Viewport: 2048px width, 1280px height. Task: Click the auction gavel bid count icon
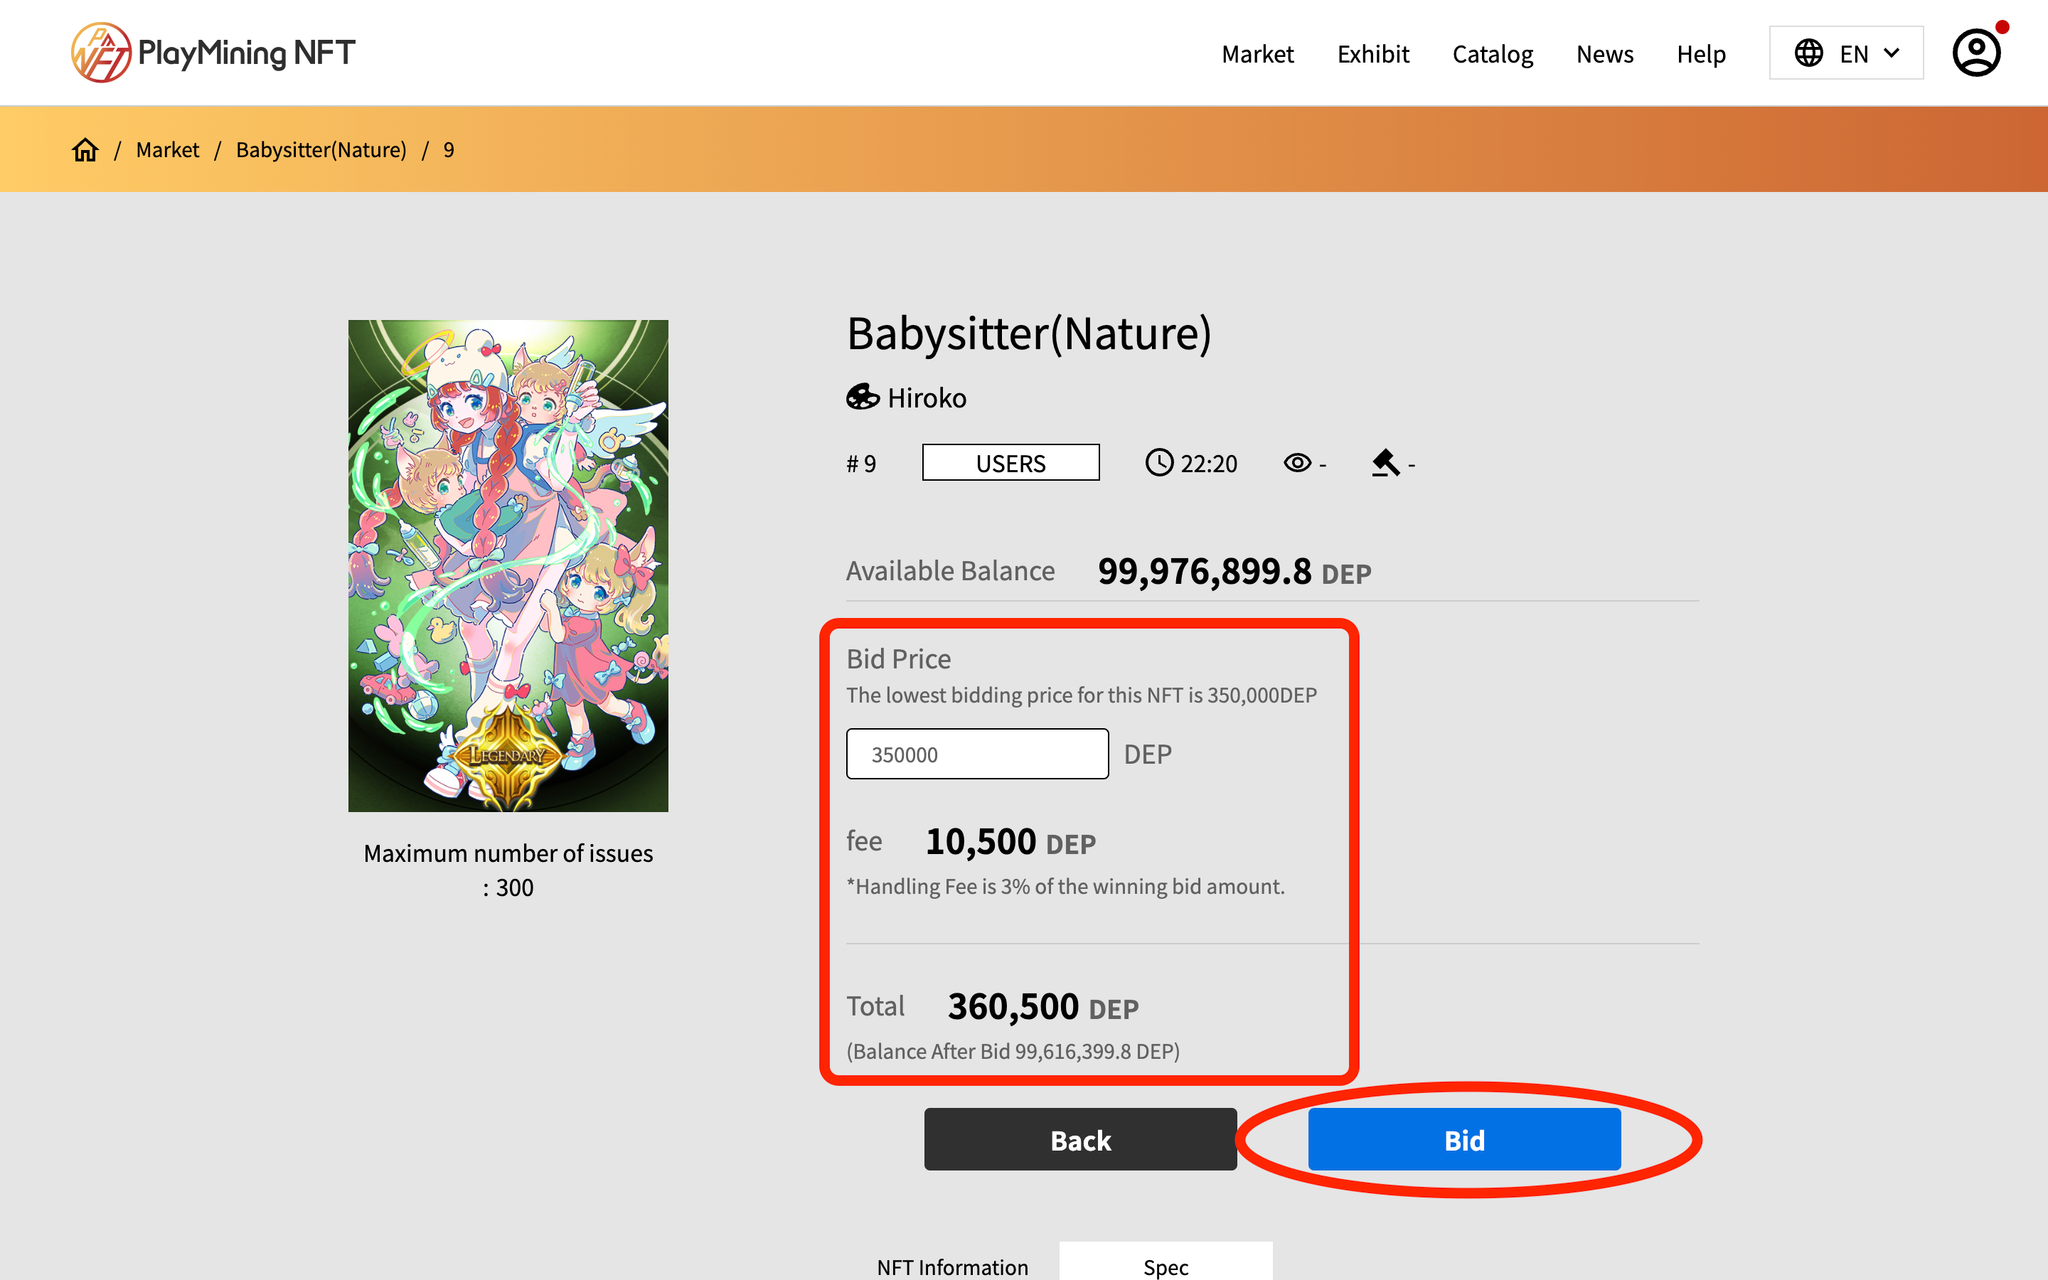pos(1385,463)
